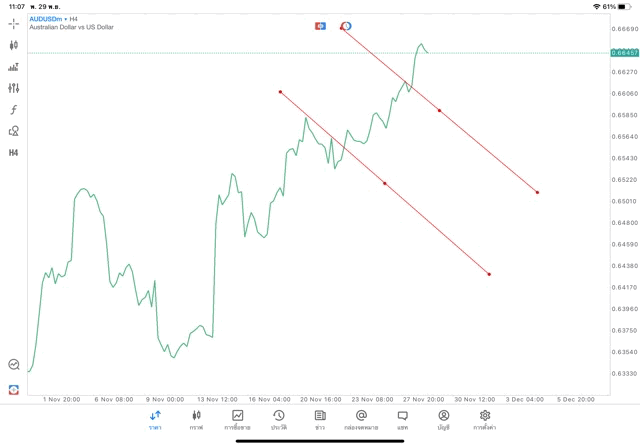Click the chart search icon at bottom left
This screenshot has height=447, width=640.
pos(14,365)
